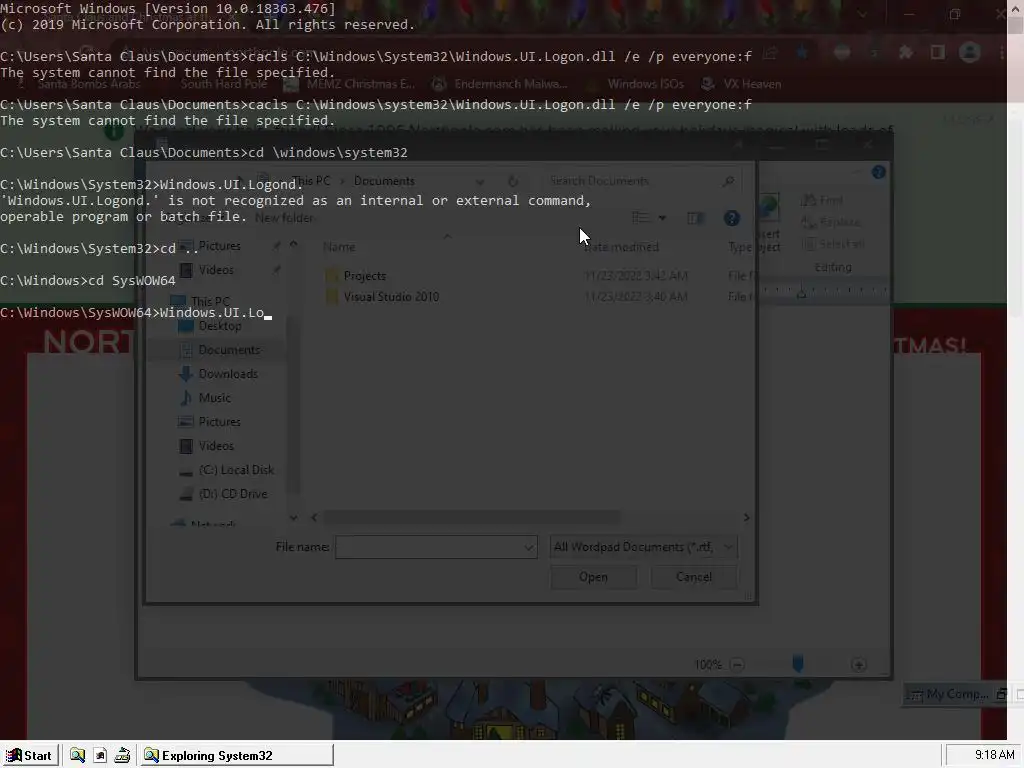Click WordPad zoom out minus button
This screenshot has height=768, width=1024.
coord(737,665)
